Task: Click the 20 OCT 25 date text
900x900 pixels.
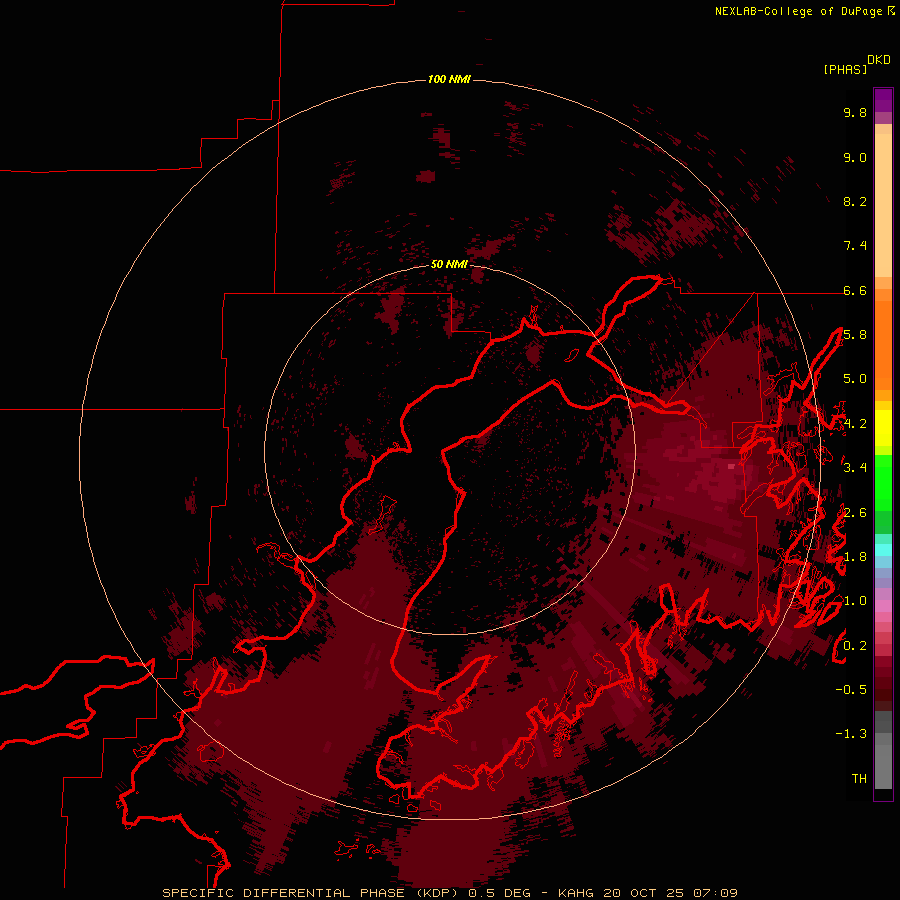Action: point(644,893)
